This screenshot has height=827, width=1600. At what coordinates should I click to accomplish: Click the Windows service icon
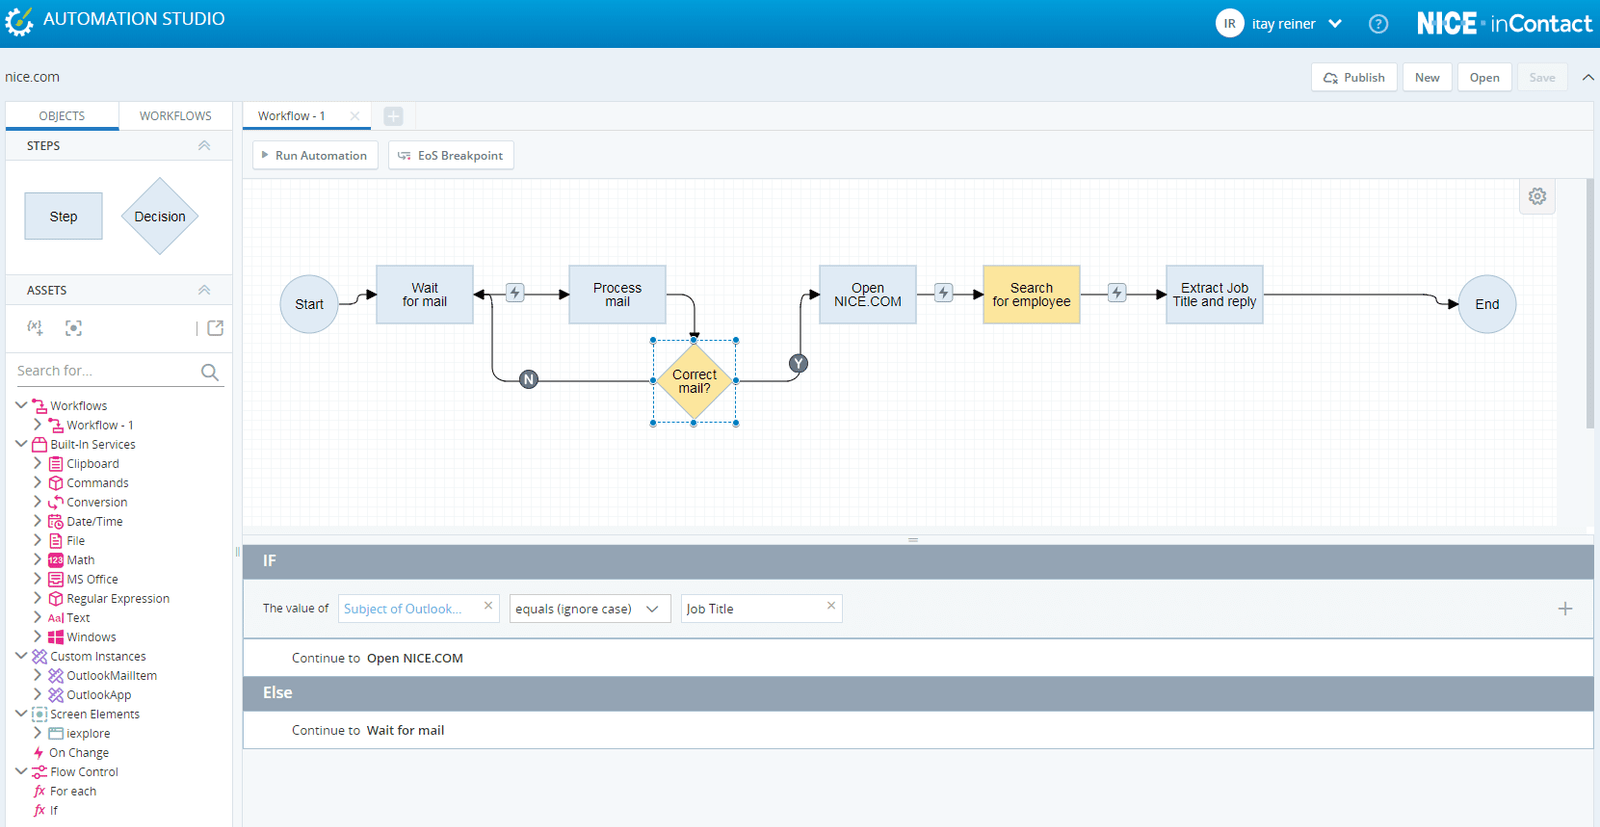coord(56,637)
